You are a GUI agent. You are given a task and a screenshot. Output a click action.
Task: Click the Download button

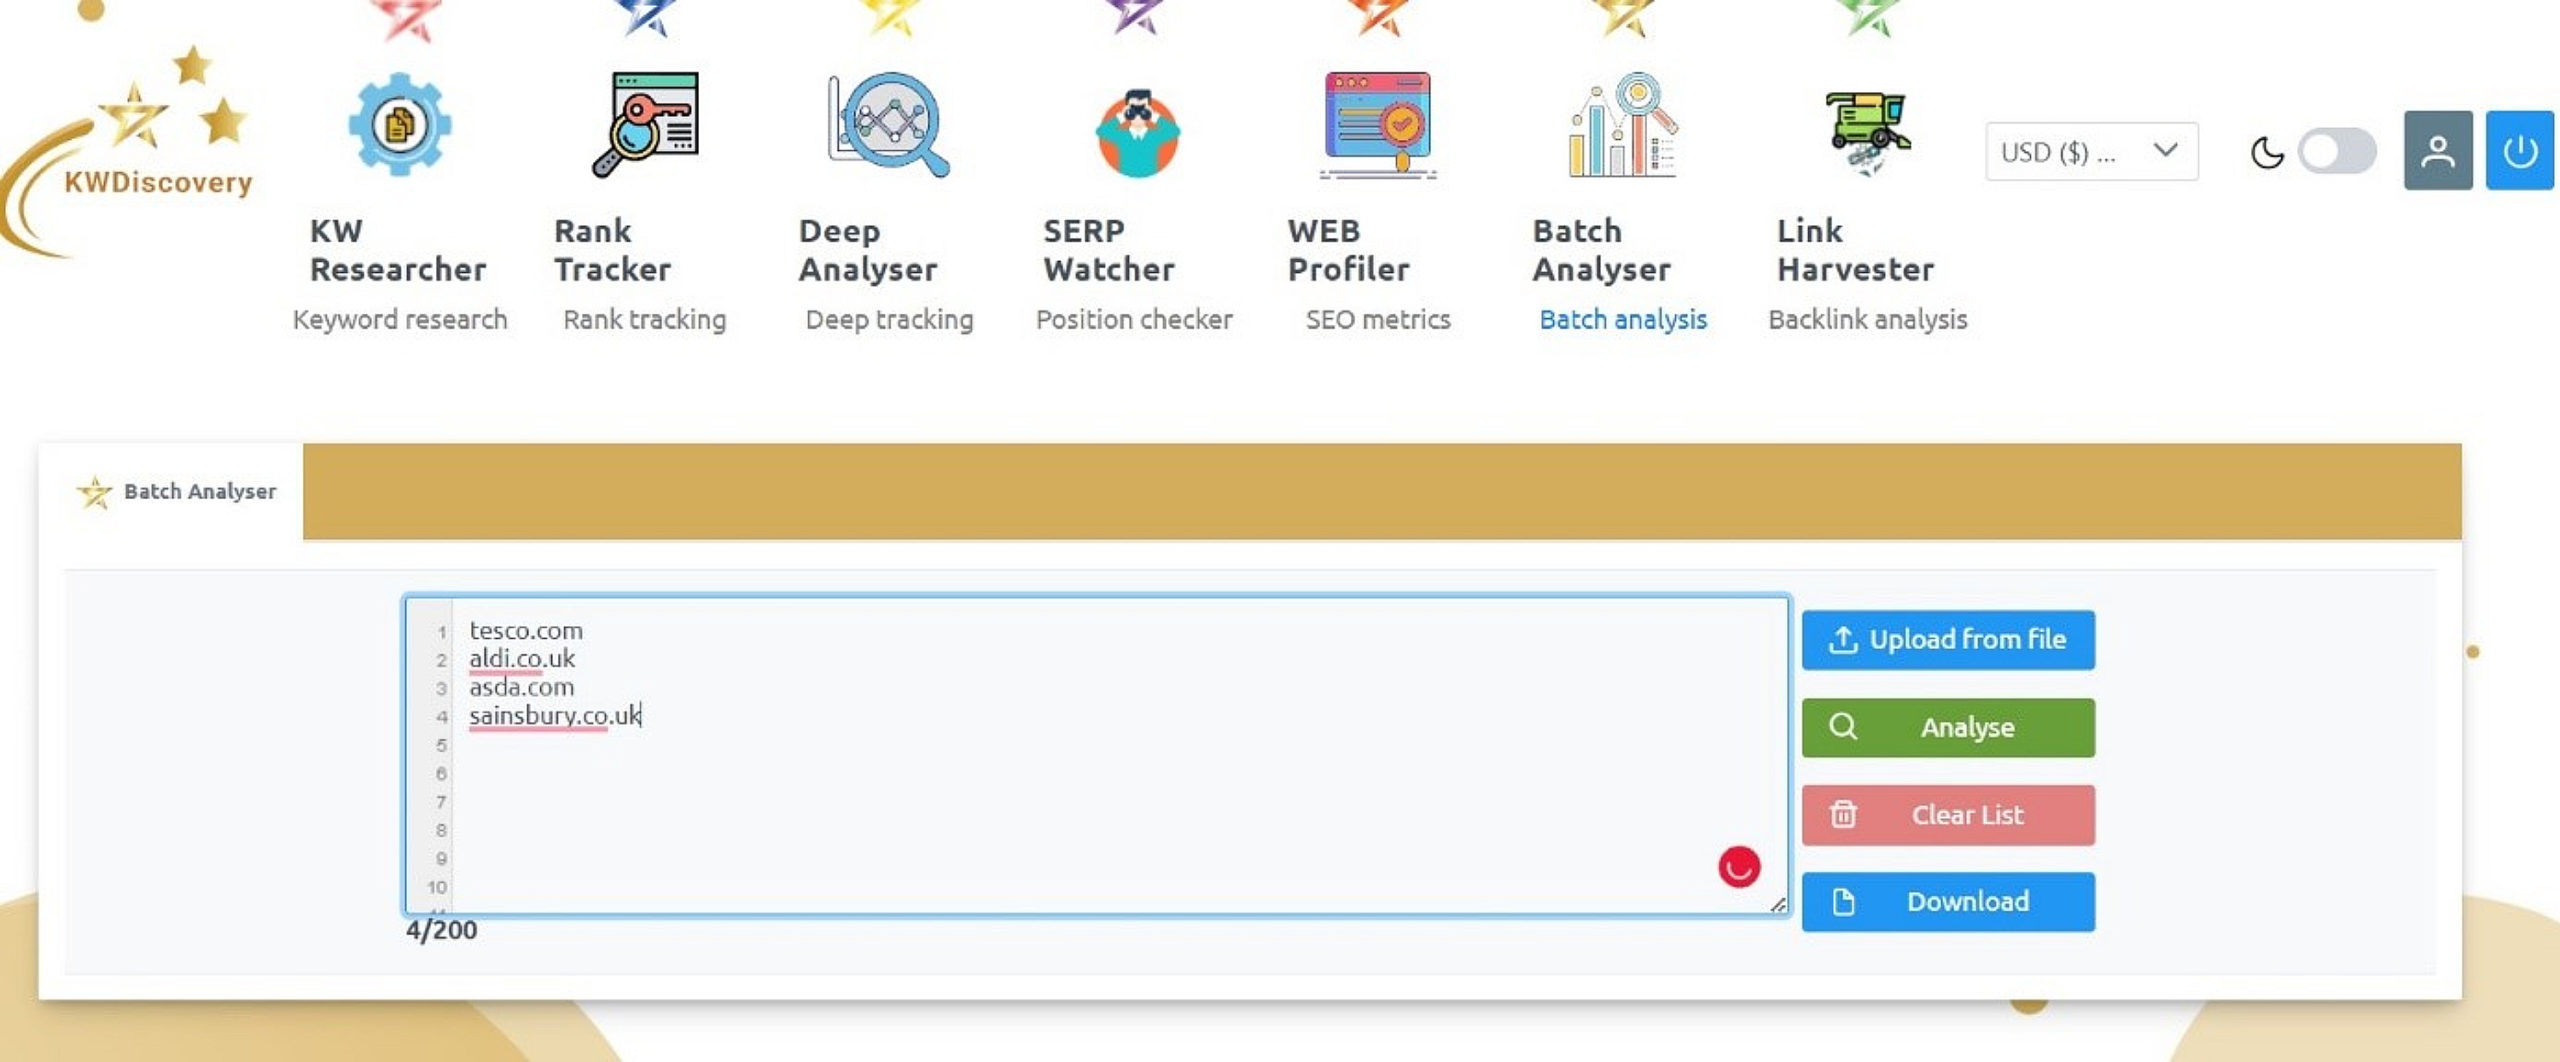click(1948, 902)
